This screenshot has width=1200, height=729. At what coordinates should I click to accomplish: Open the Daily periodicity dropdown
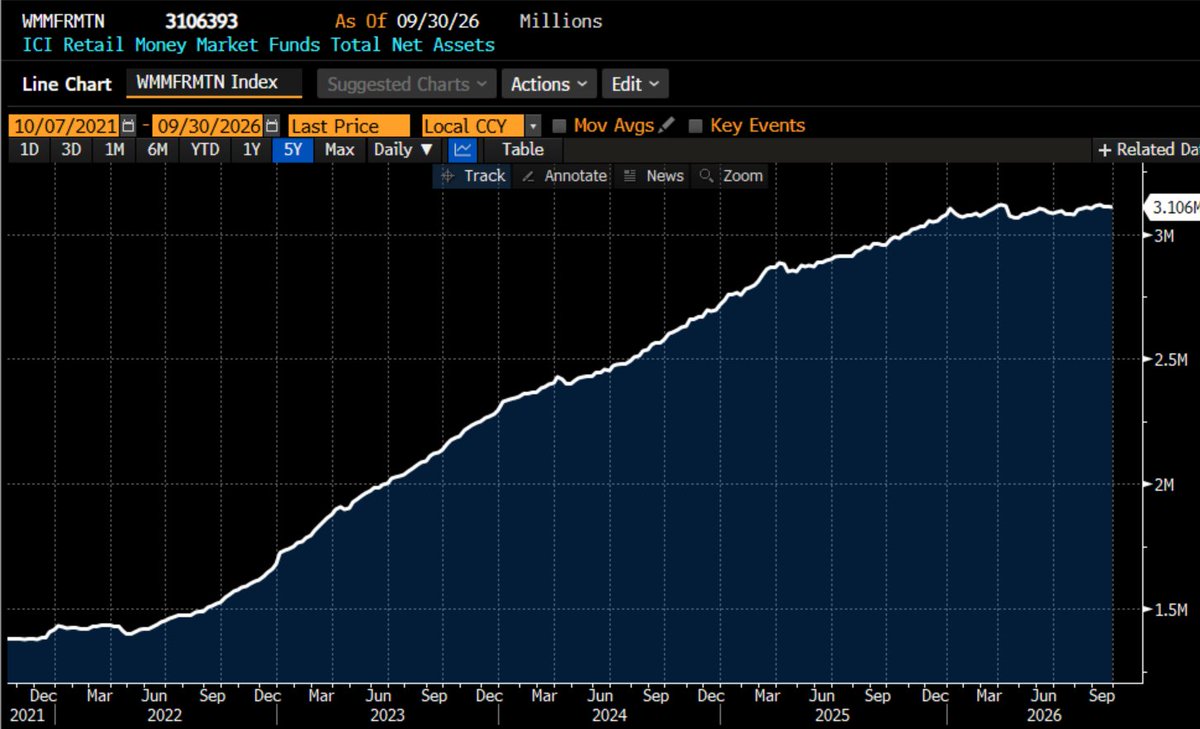click(403, 150)
